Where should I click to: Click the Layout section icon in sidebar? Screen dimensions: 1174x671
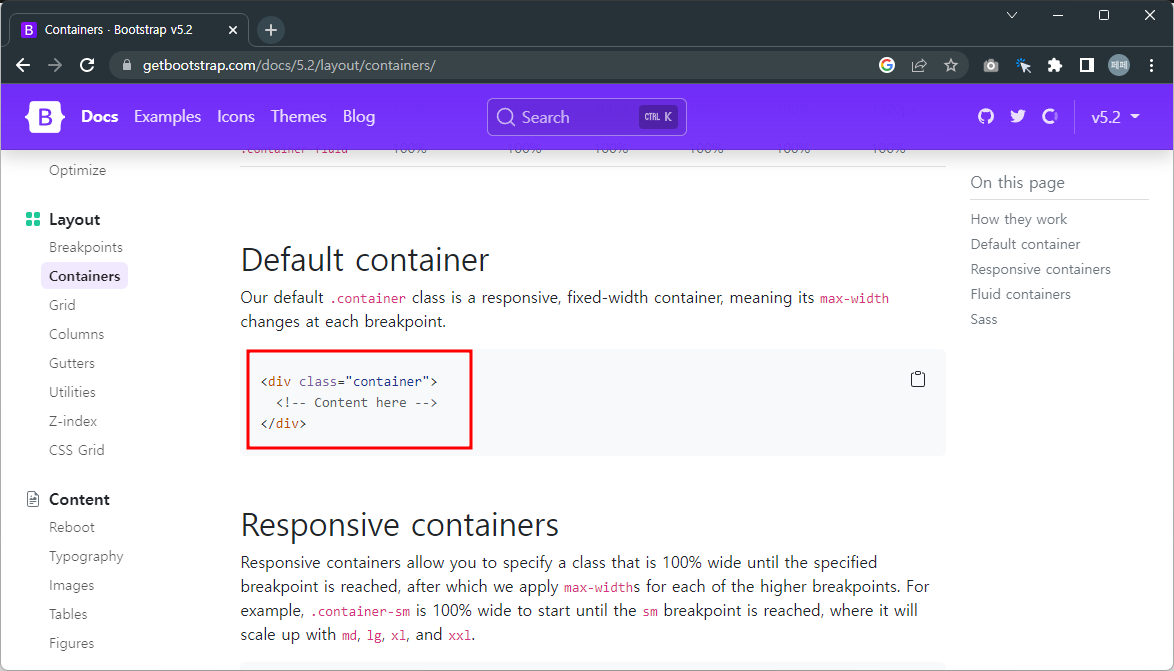[x=31, y=219]
